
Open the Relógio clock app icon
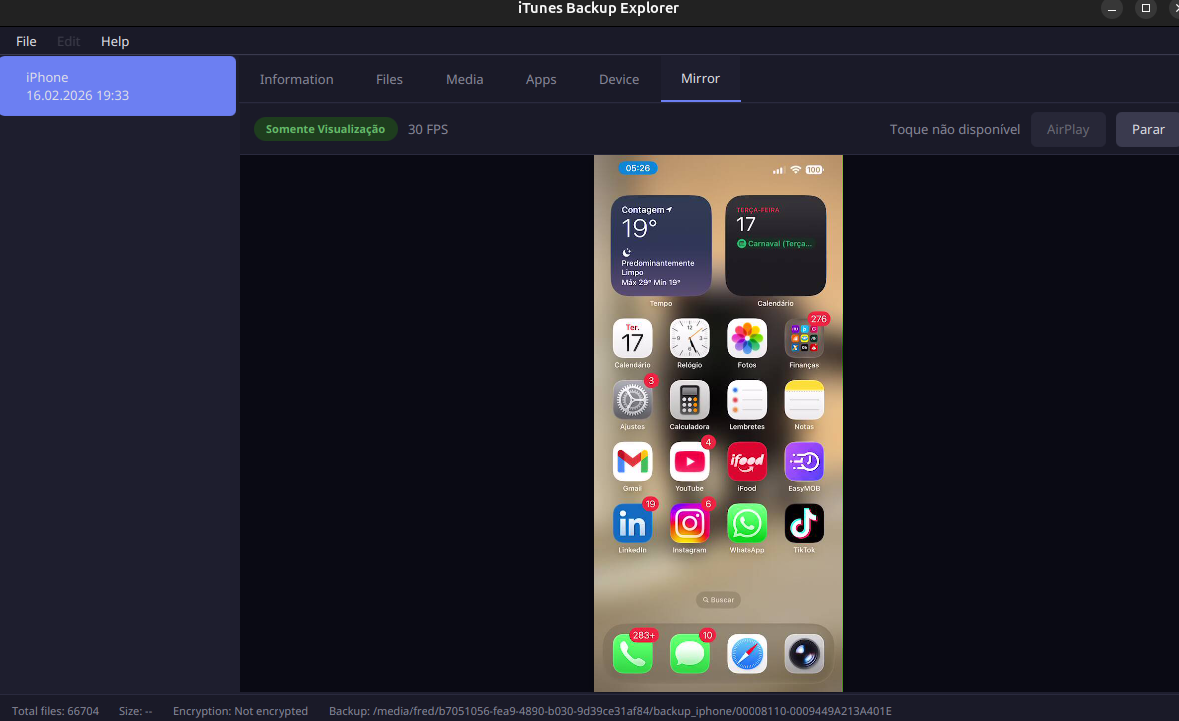coord(690,338)
